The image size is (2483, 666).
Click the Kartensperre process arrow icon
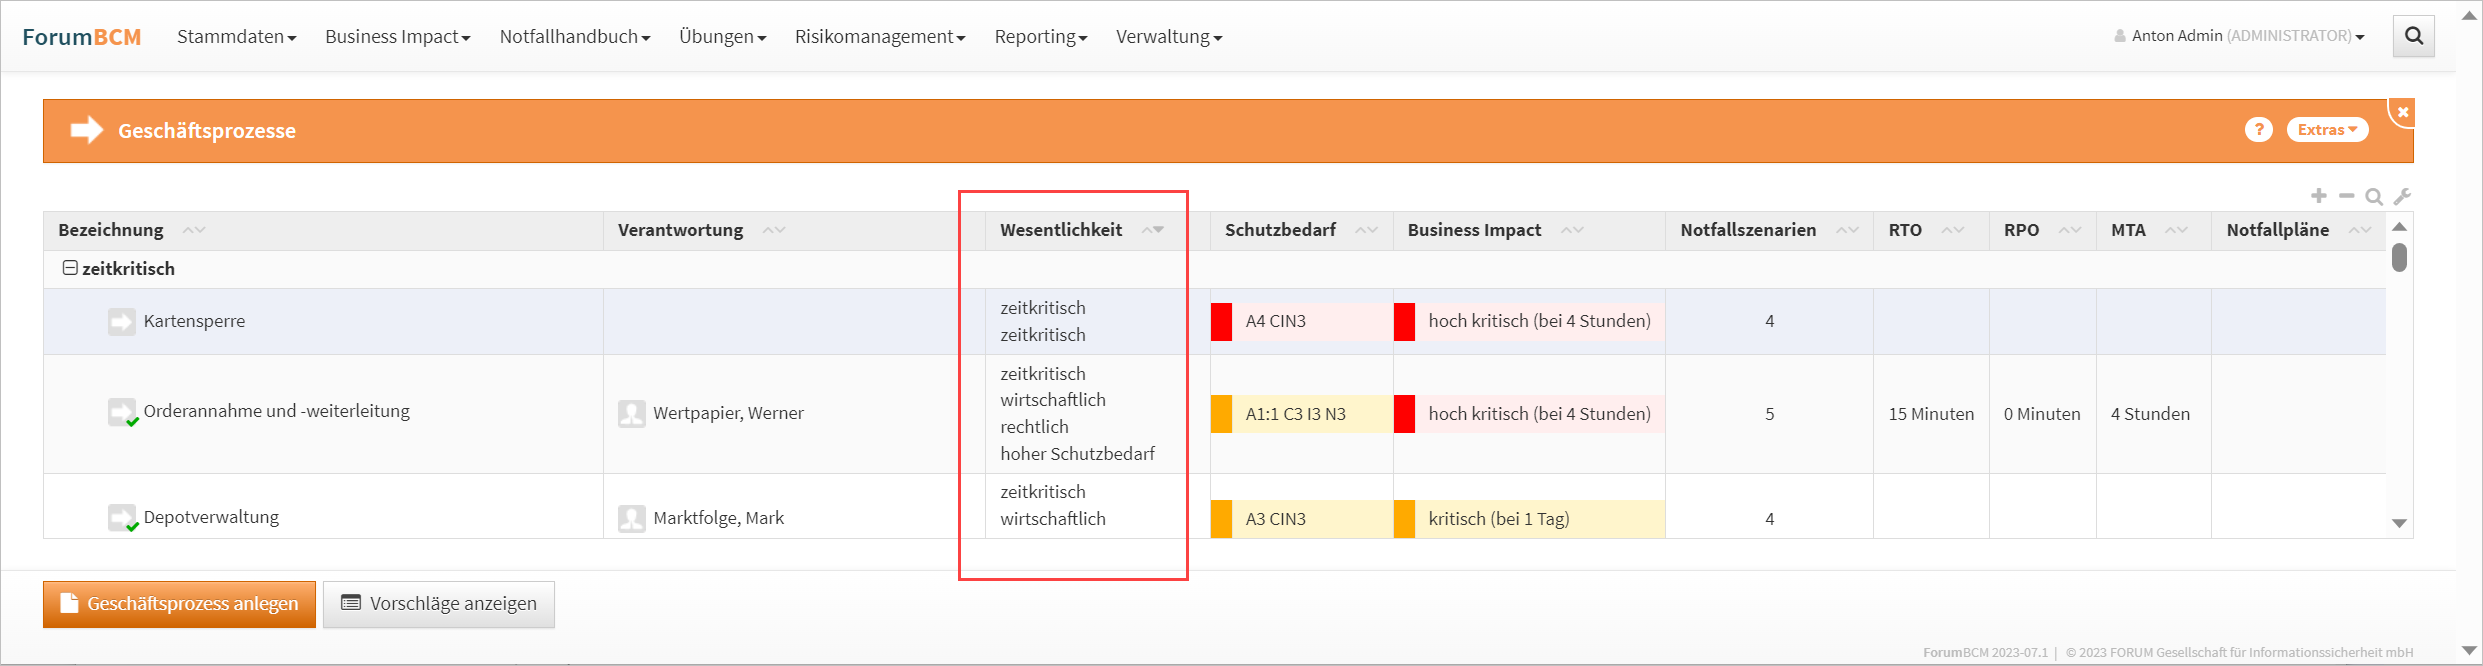point(122,322)
